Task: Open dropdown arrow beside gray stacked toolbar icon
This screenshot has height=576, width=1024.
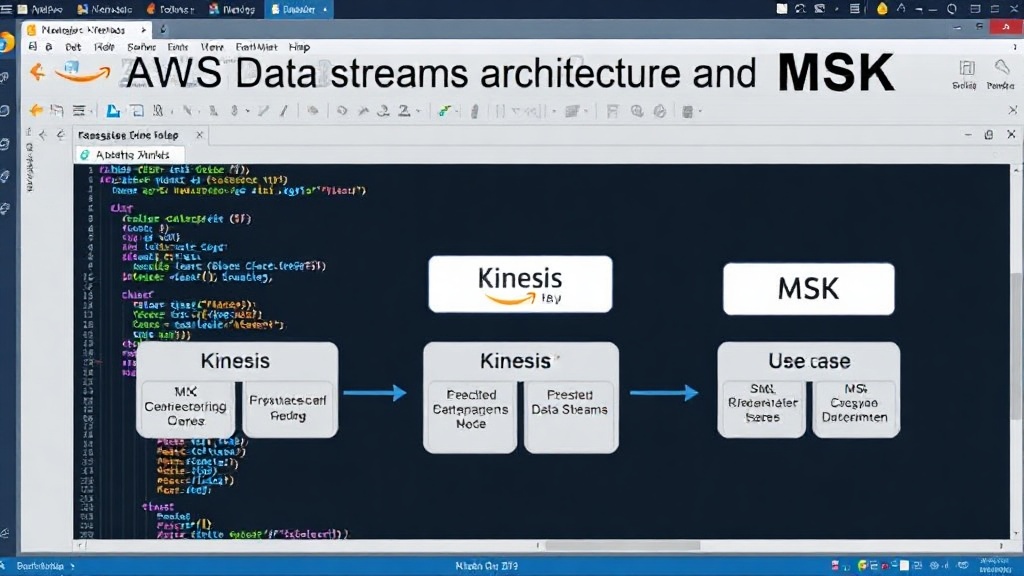Action: pos(586,112)
